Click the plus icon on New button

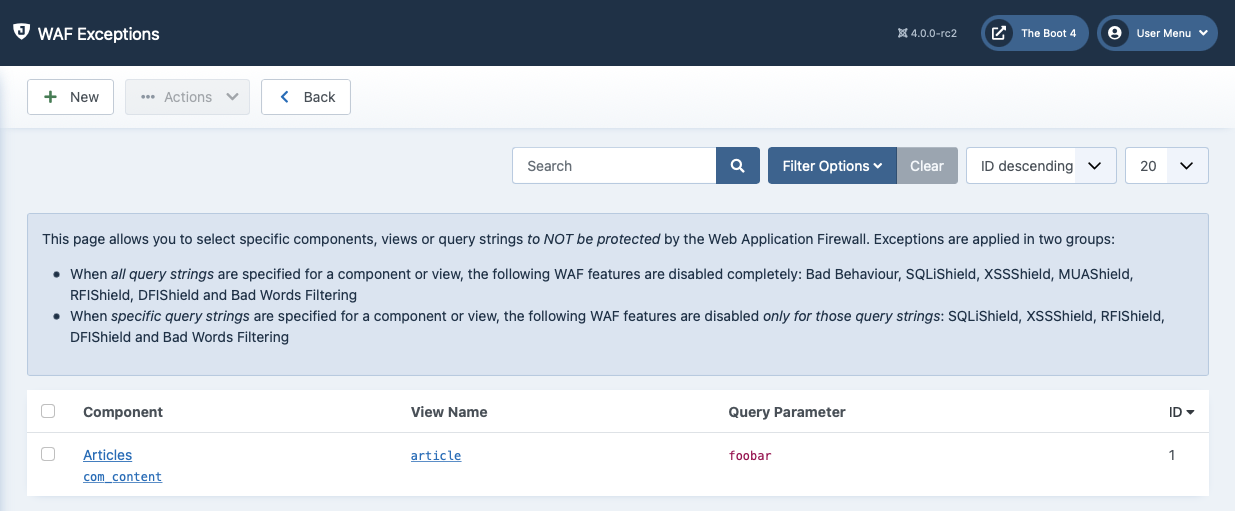[x=50, y=97]
